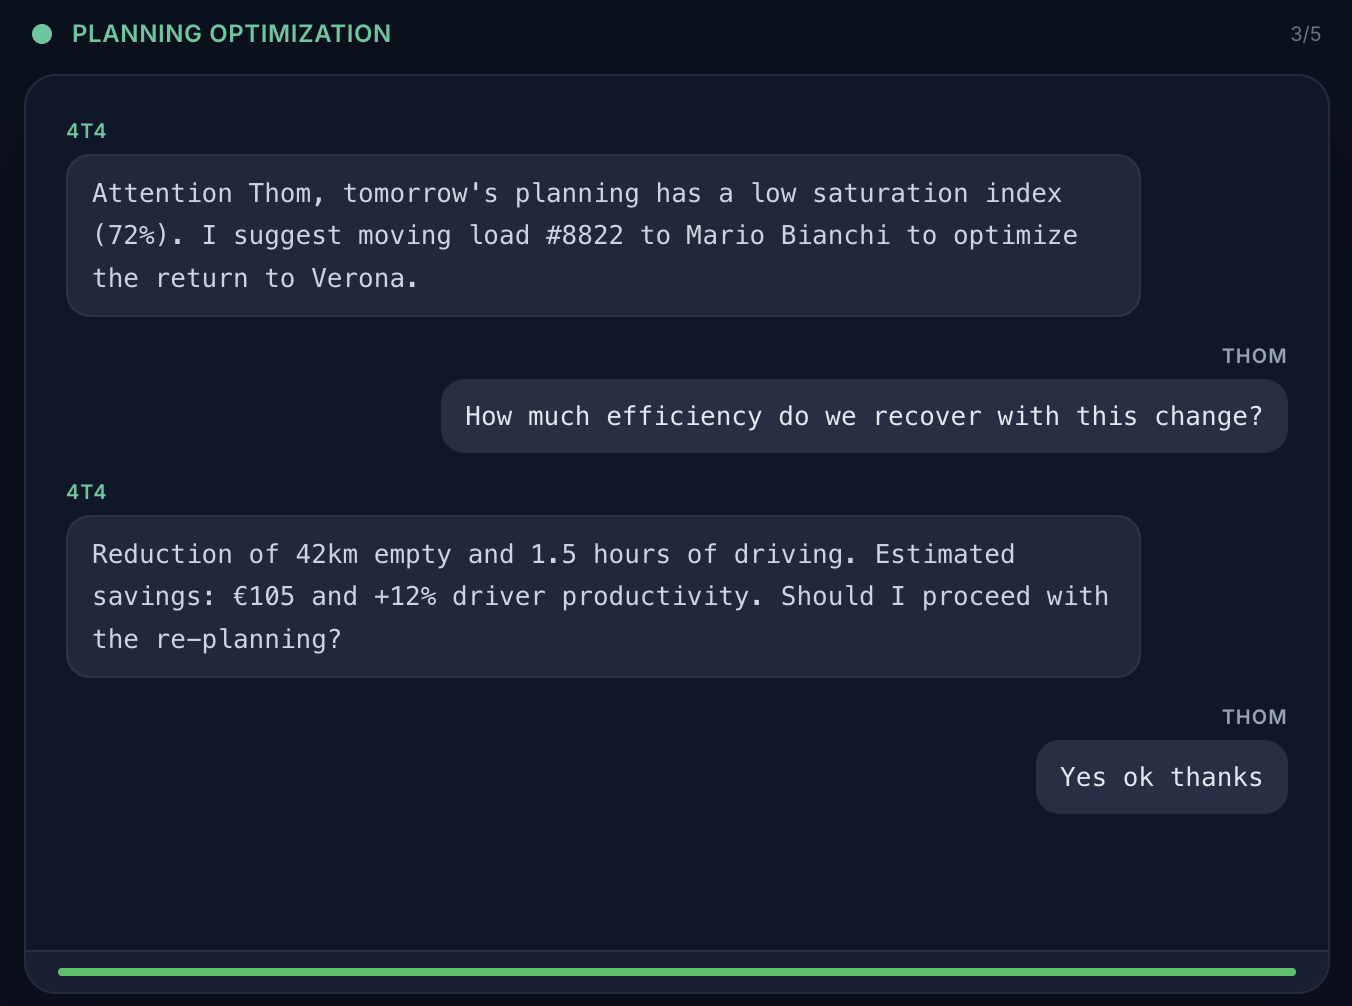Screen dimensions: 1352x1006
Task: Click load #8822 in the first message
Action: 546,235
